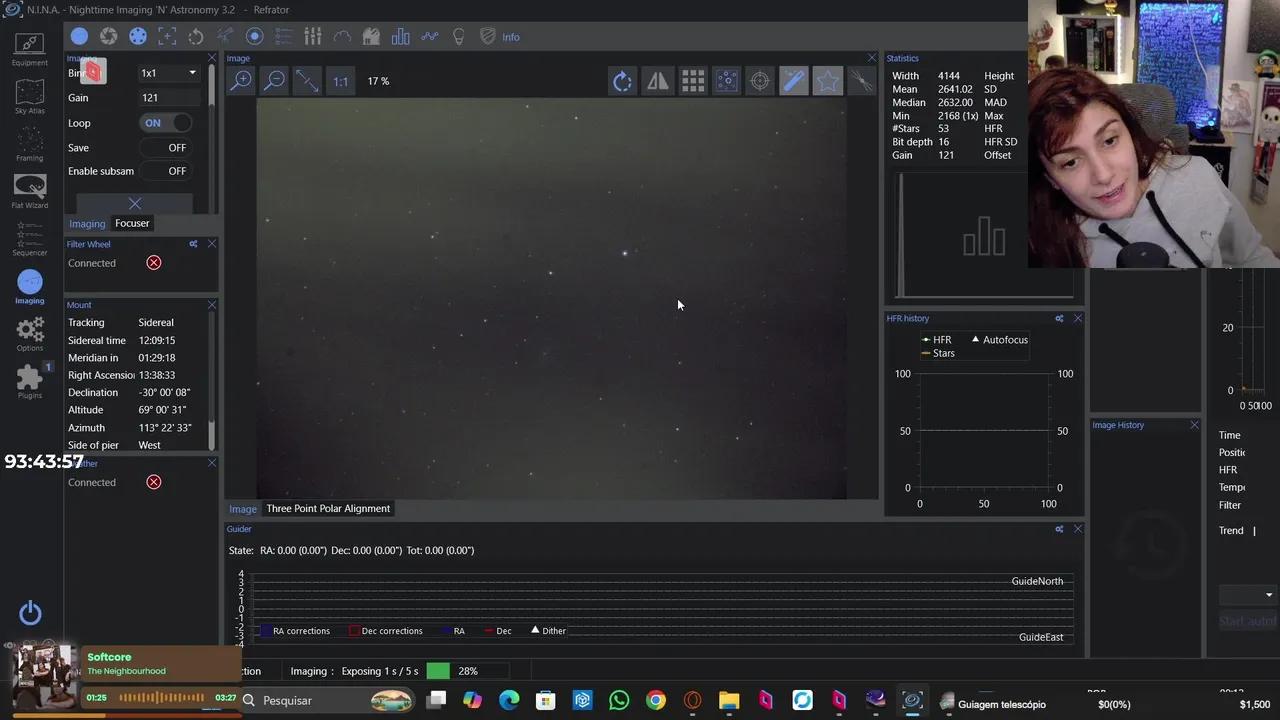Zoom in on the image

(241, 81)
